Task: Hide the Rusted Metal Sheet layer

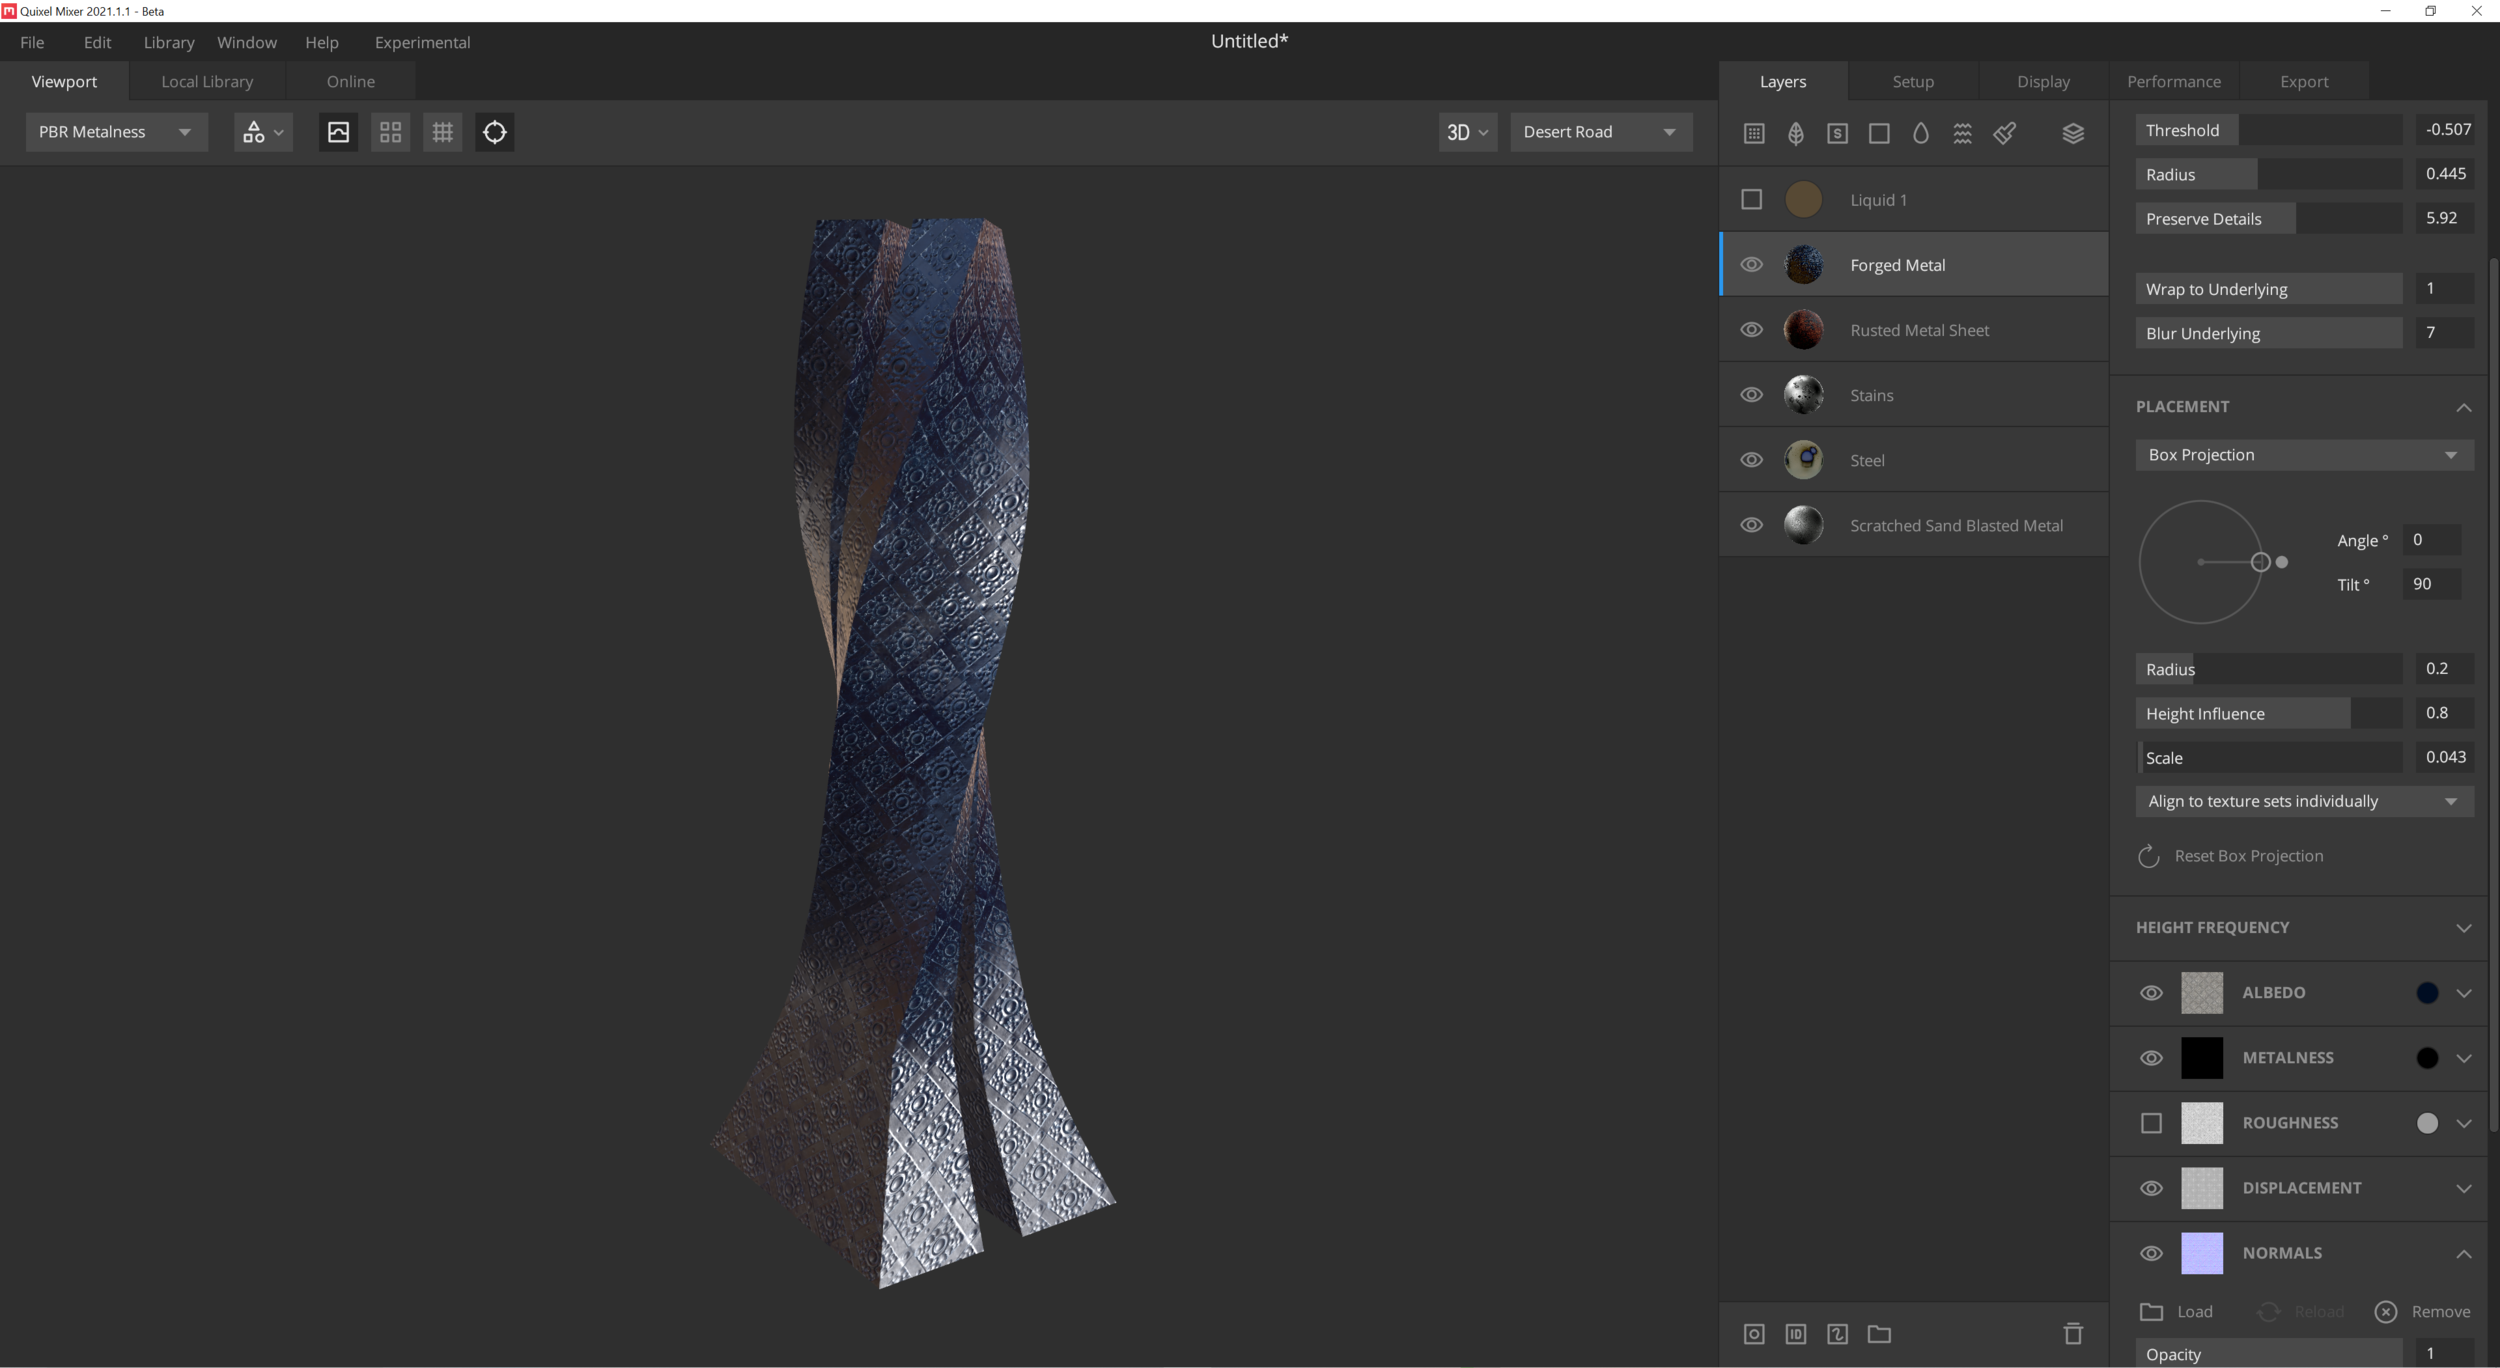Action: tap(1751, 330)
